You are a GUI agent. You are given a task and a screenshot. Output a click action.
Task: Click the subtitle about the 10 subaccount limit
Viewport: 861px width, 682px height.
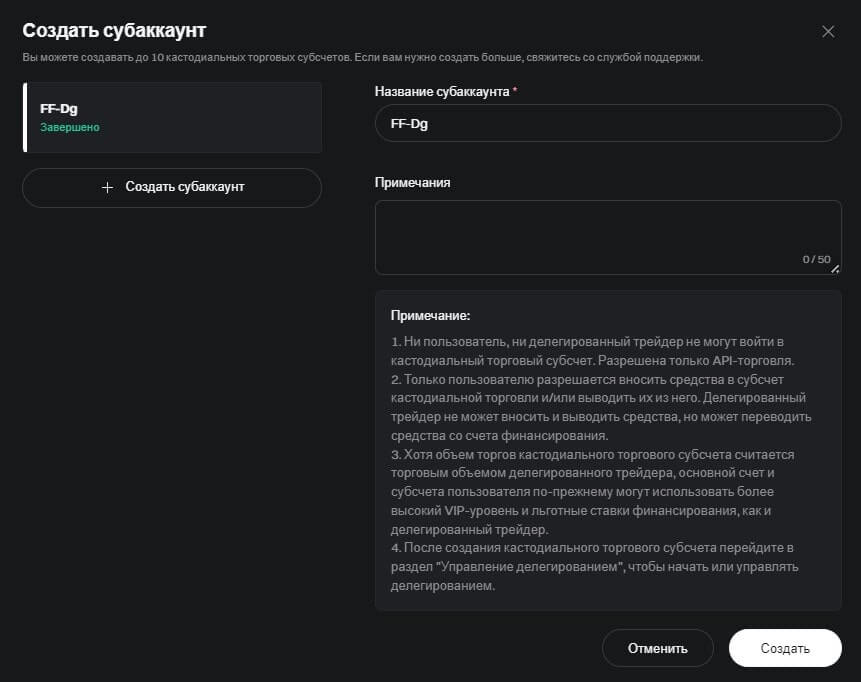point(362,57)
